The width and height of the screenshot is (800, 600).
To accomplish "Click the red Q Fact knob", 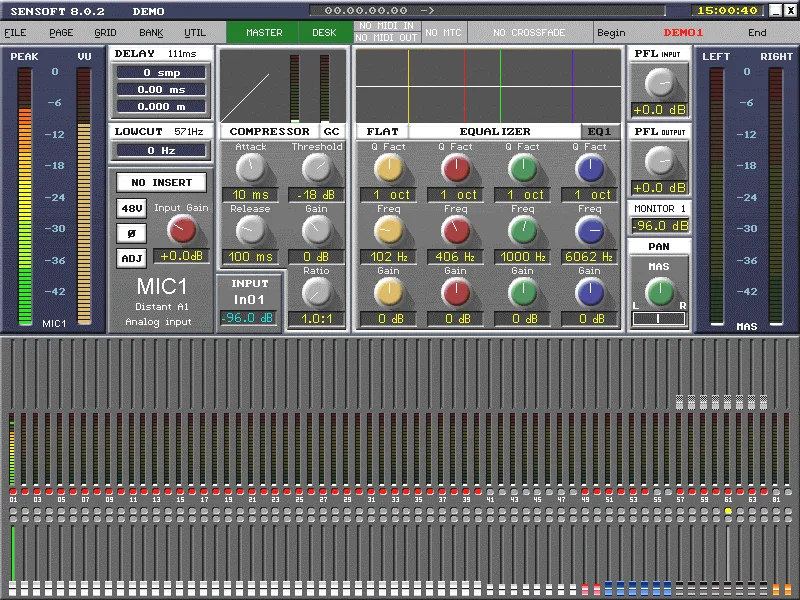I will 456,168.
